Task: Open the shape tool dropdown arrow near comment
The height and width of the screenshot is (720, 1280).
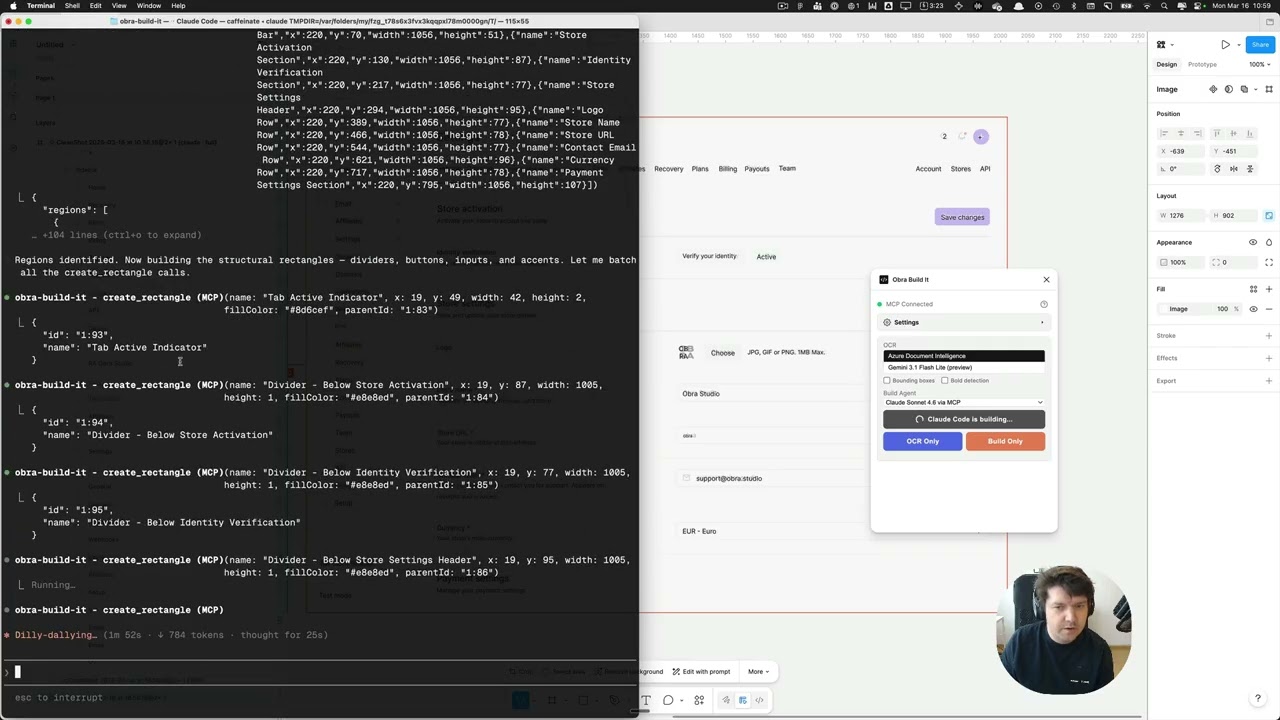Action: (680, 700)
